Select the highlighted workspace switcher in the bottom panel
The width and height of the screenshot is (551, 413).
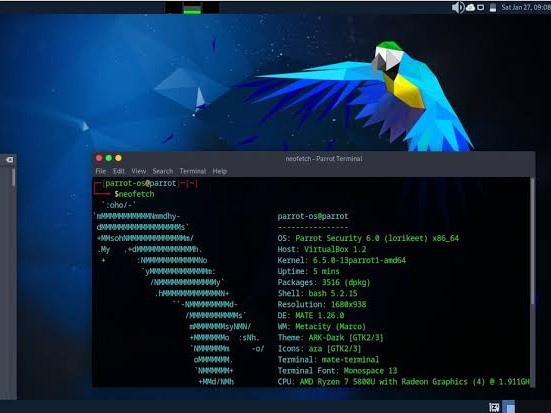[508, 407]
